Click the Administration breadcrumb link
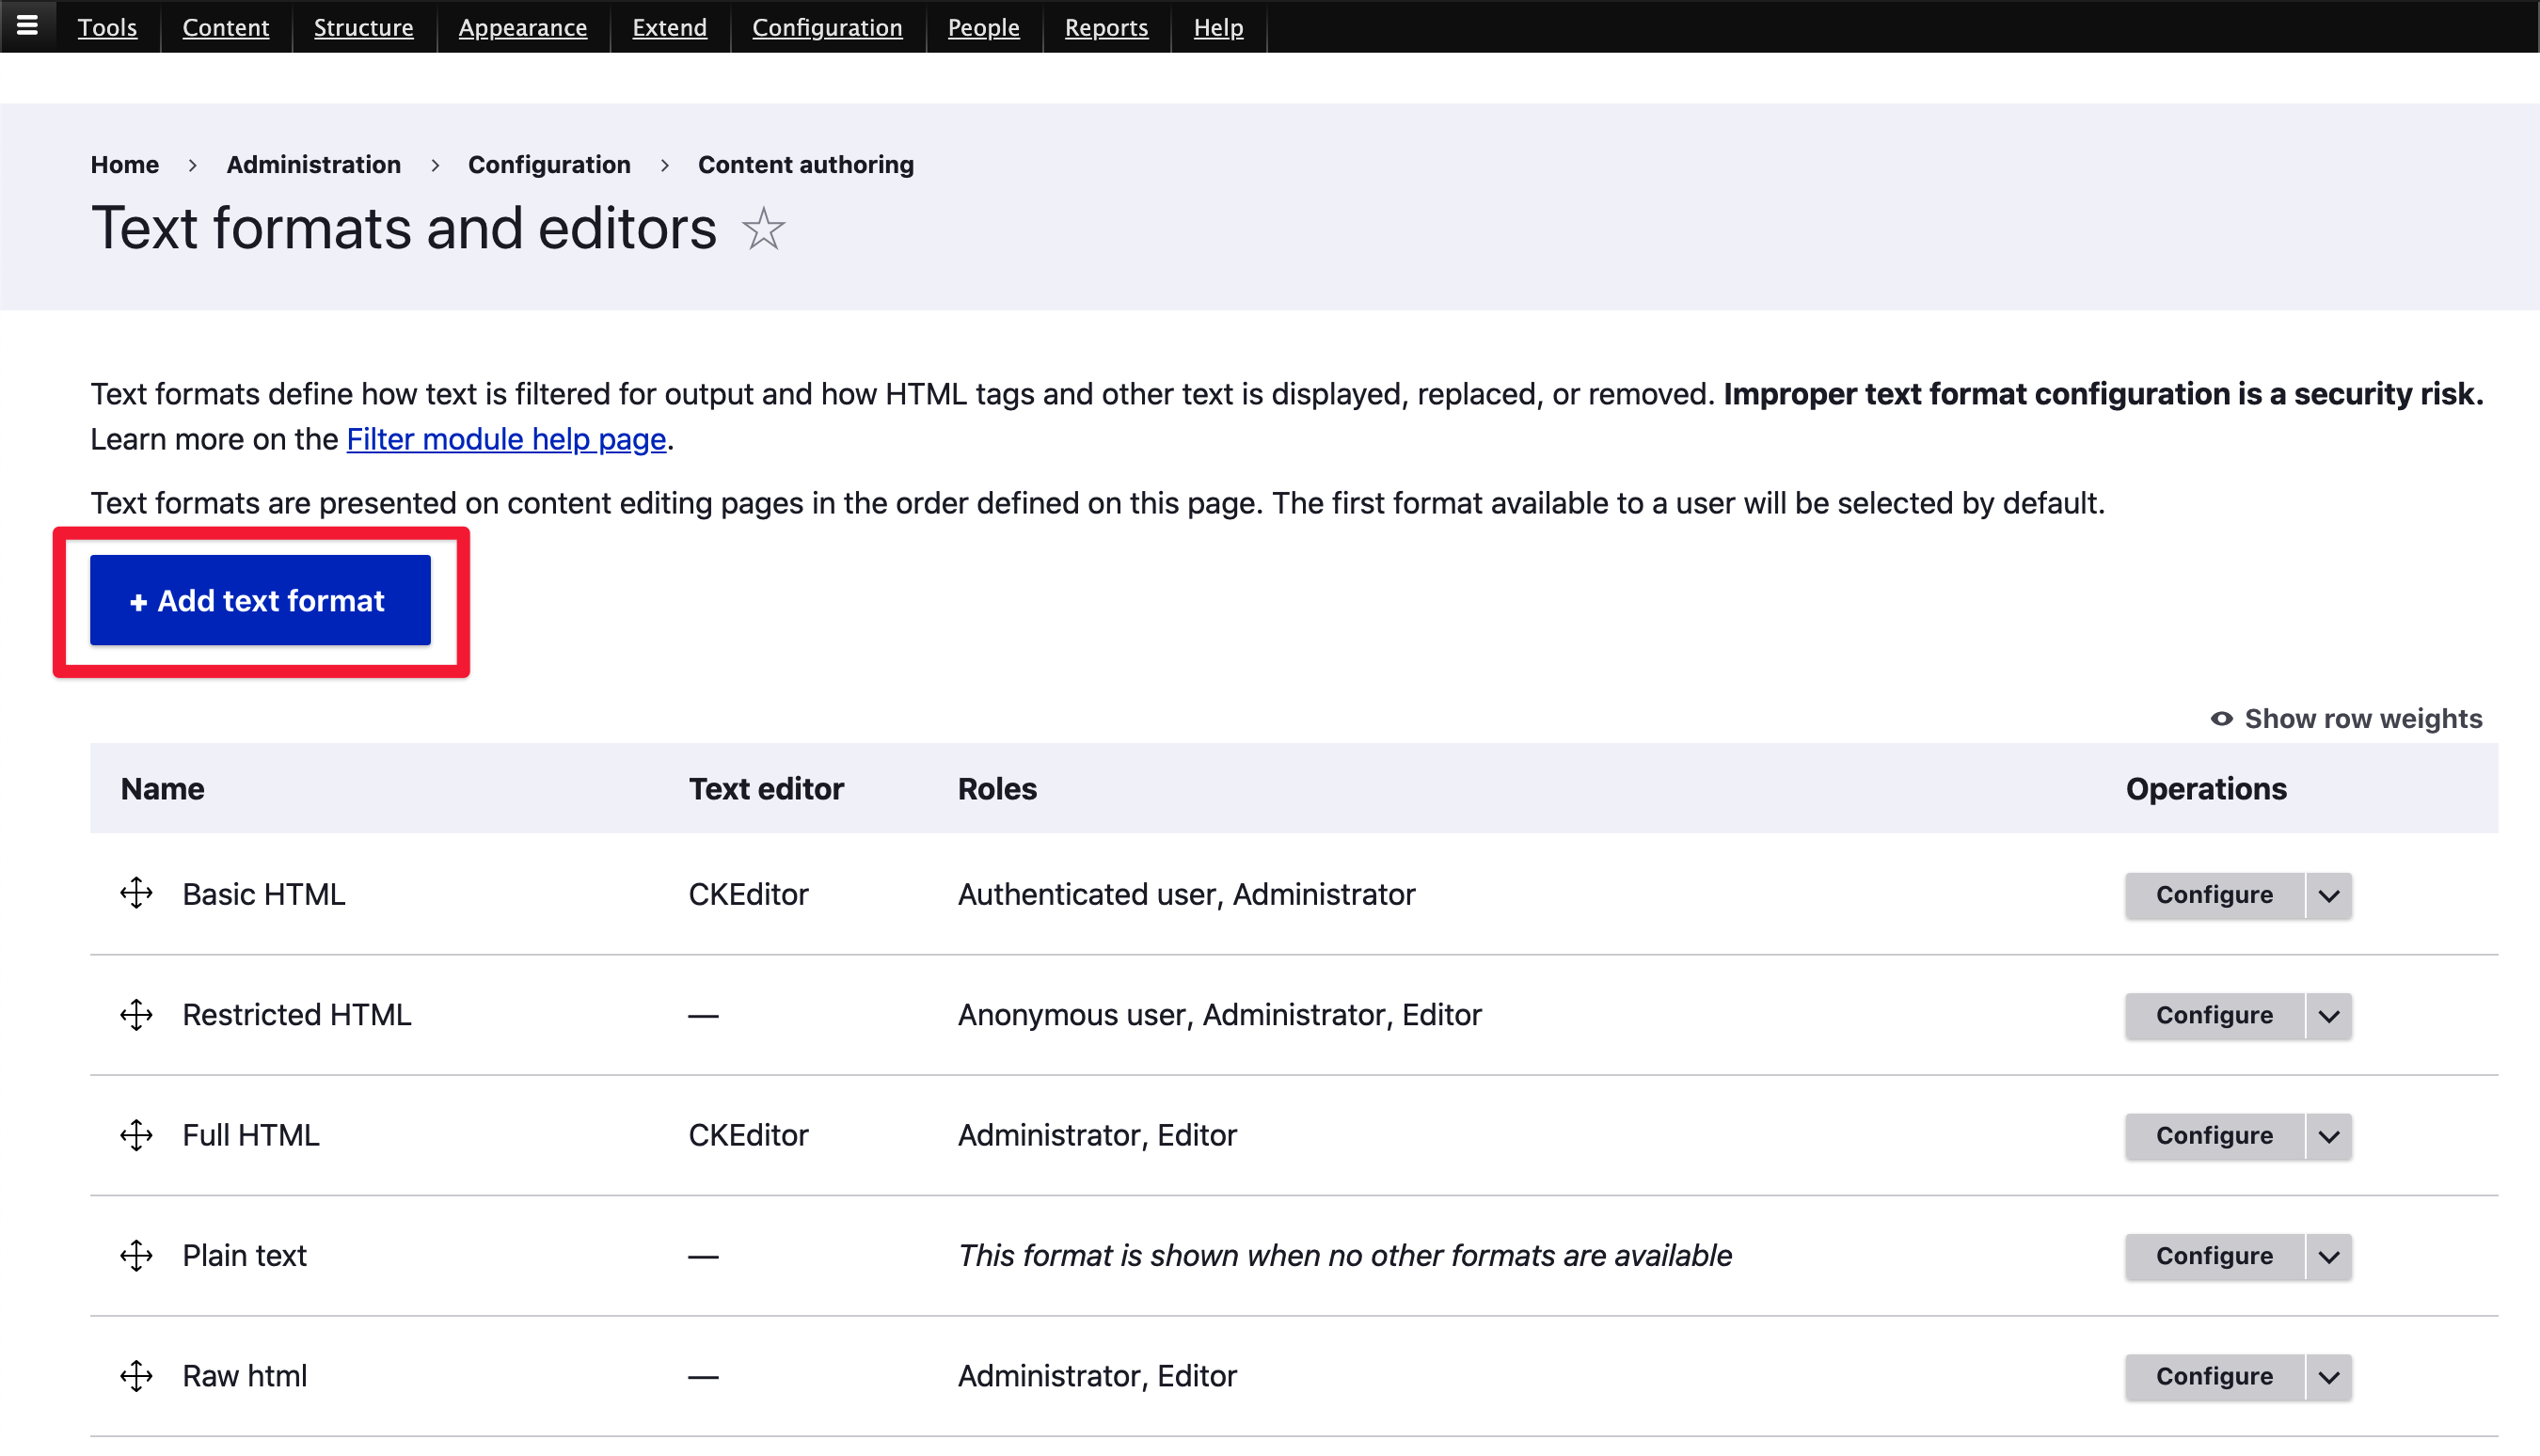Screen dimensions: 2540x1456 tap(313, 164)
